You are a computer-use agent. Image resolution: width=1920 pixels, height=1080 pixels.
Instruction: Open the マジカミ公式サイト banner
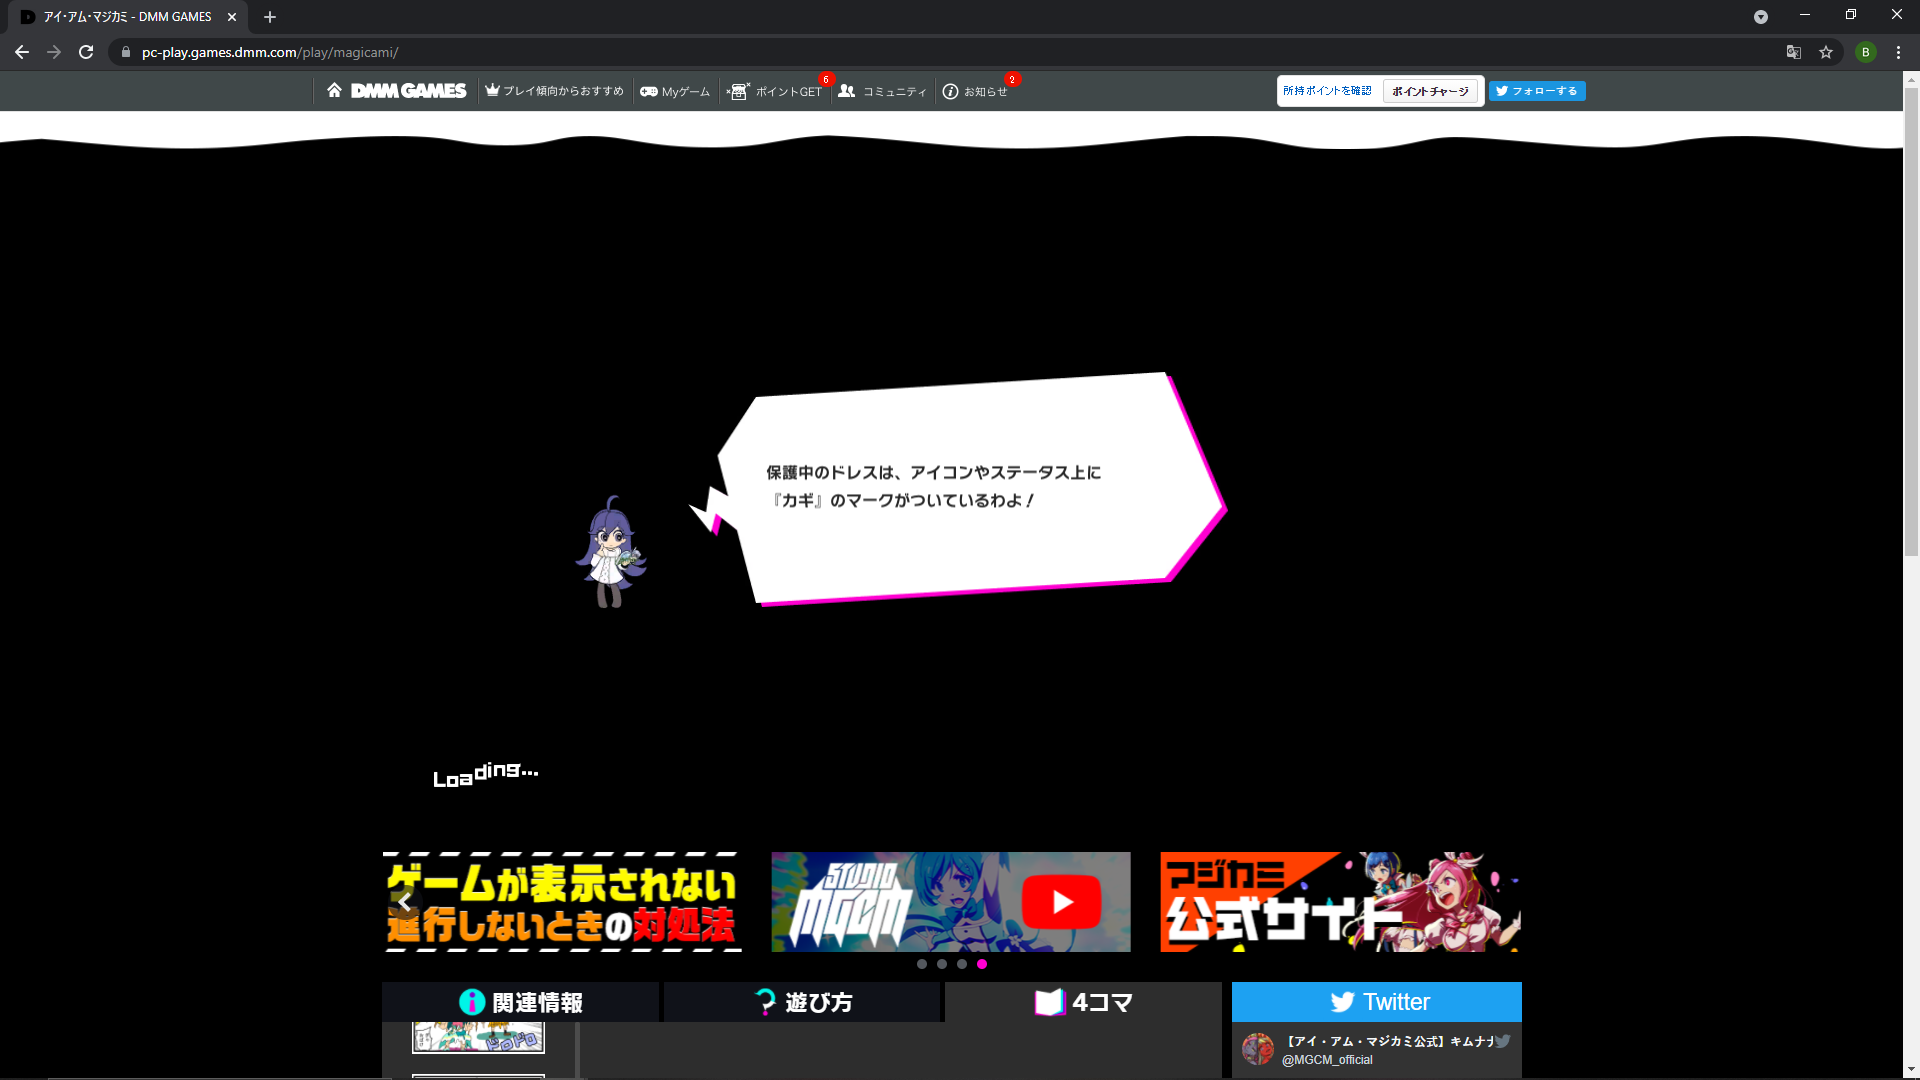pos(1339,901)
